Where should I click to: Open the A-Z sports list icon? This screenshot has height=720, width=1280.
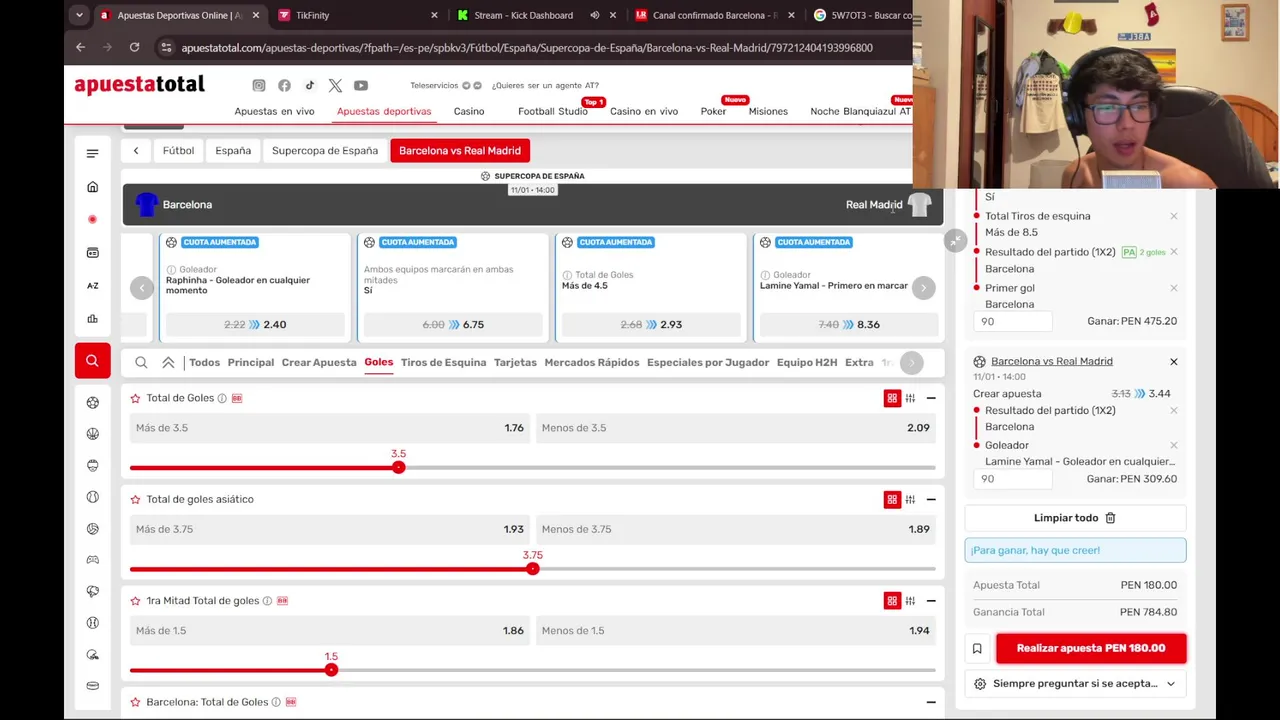pyautogui.click(x=92, y=286)
